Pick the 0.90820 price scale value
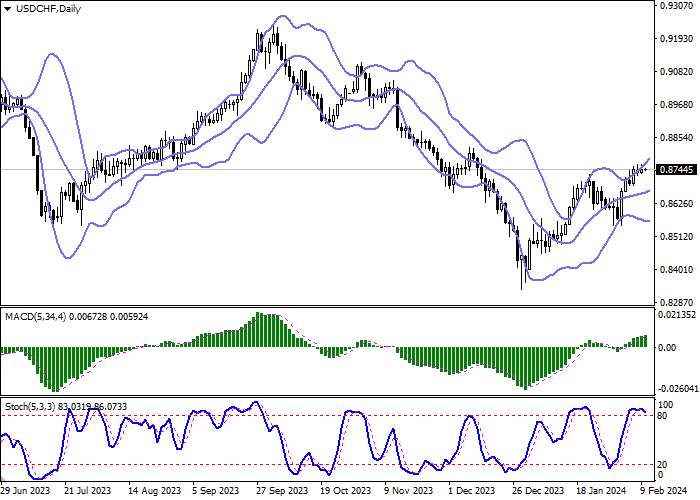Viewport: 700px width, 500px height. (x=677, y=71)
